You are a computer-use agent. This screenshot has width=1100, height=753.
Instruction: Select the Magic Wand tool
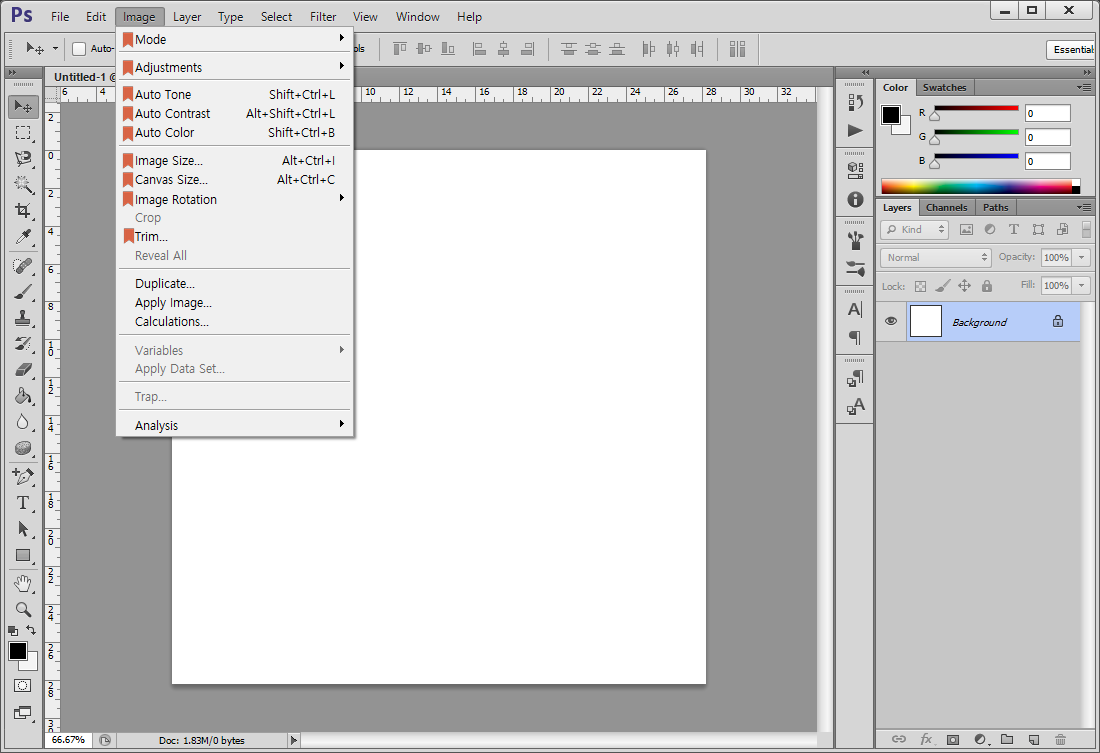[23, 185]
